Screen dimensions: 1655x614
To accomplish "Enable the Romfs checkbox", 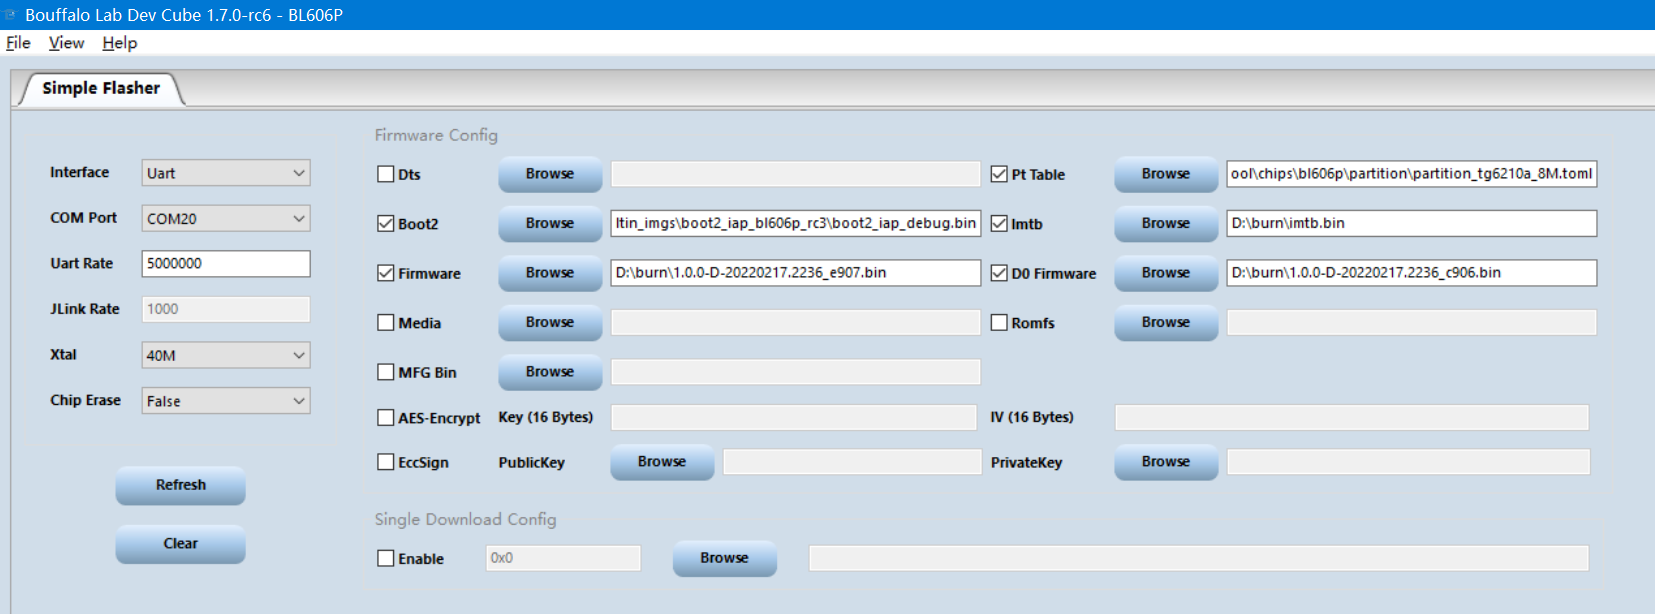I will (x=998, y=323).
